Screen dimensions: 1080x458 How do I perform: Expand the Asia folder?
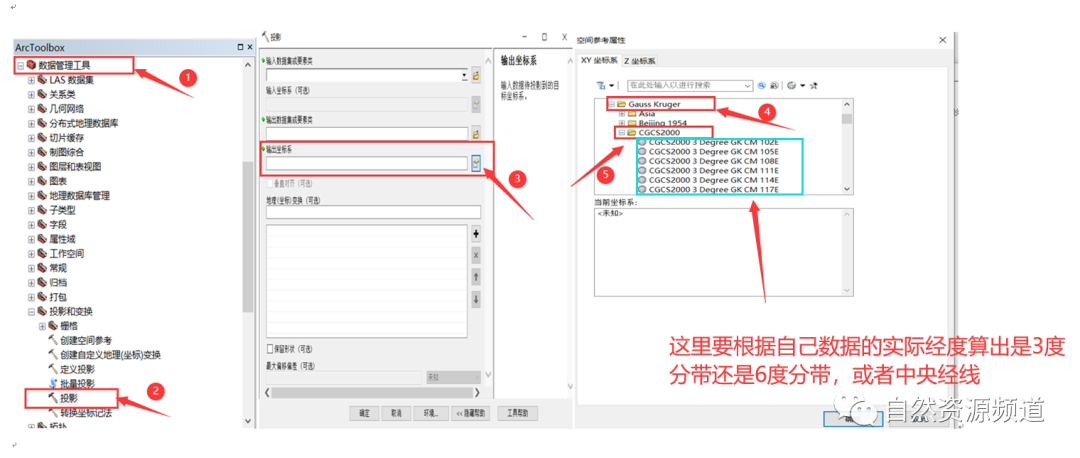tap(621, 114)
